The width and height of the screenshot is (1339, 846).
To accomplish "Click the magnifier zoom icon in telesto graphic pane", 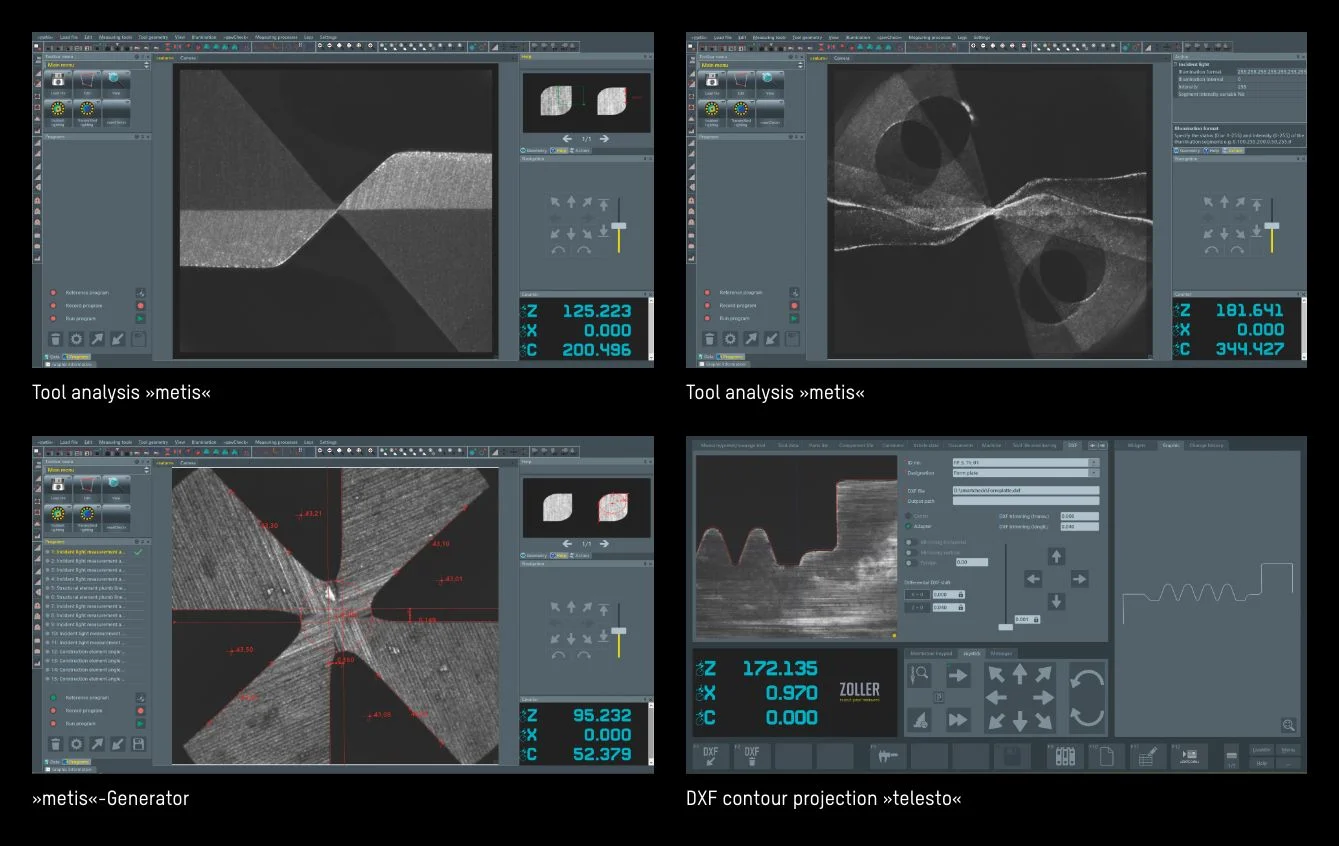I will pyautogui.click(x=1288, y=725).
